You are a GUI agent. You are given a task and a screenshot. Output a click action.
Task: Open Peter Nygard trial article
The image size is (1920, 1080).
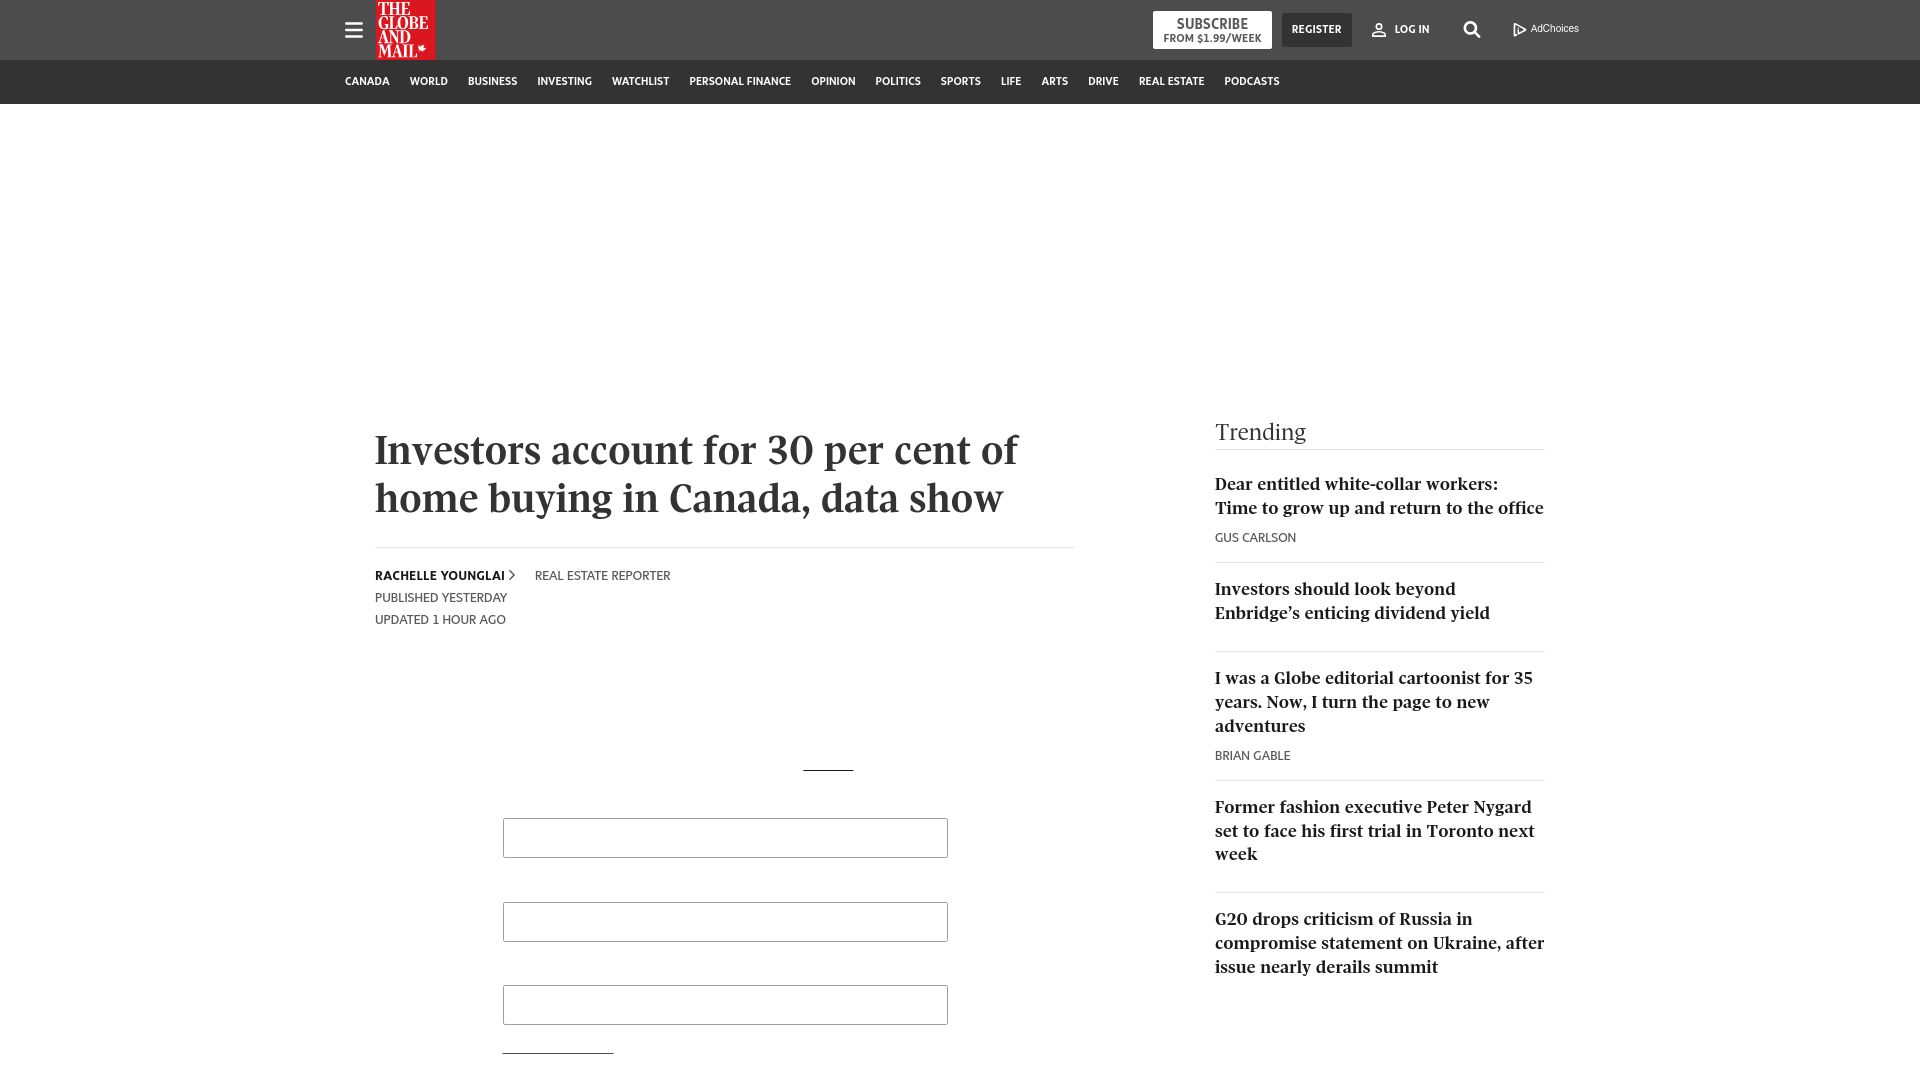pyautogui.click(x=1374, y=831)
